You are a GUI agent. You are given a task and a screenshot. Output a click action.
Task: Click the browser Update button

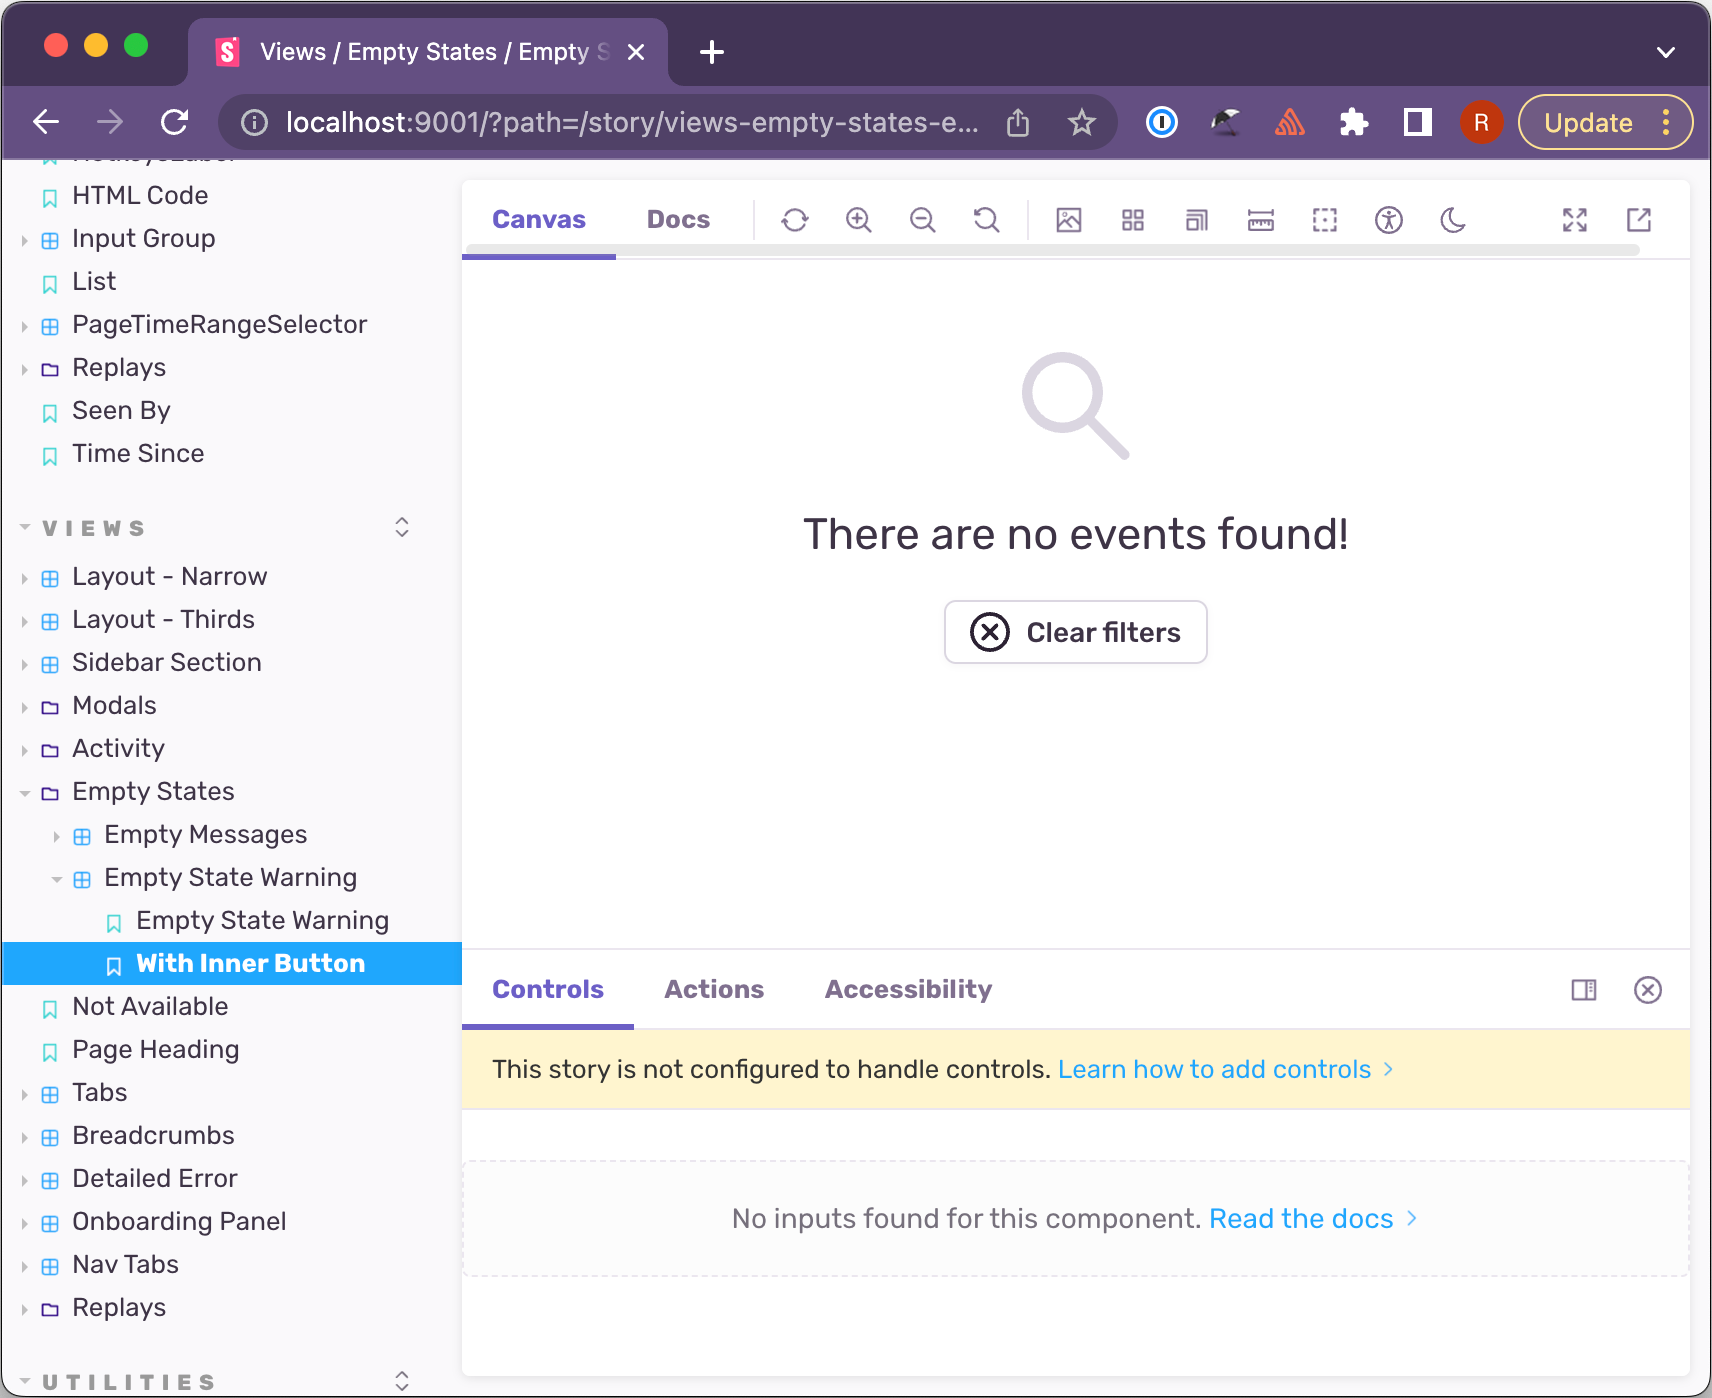click(x=1605, y=122)
